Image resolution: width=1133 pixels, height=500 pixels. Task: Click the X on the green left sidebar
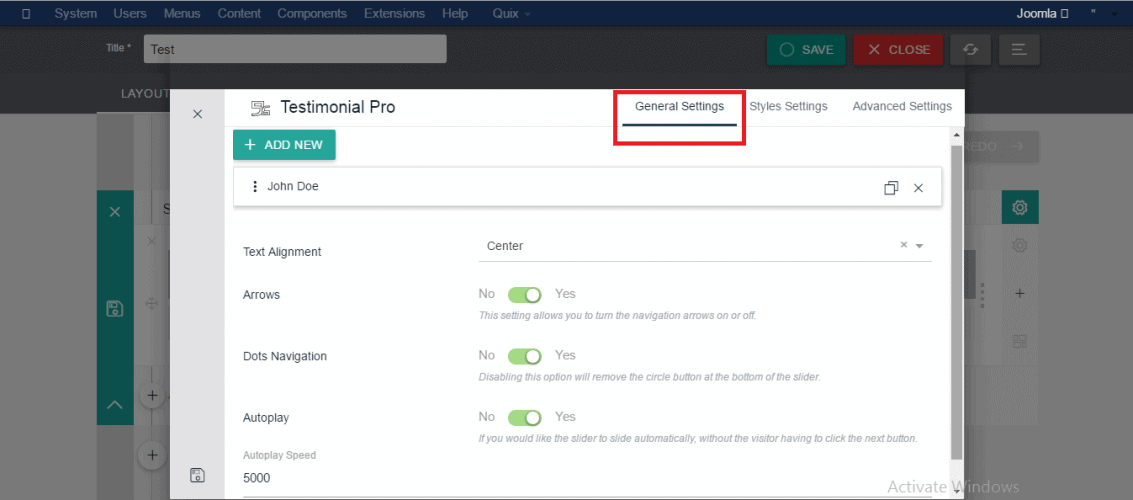coord(115,212)
